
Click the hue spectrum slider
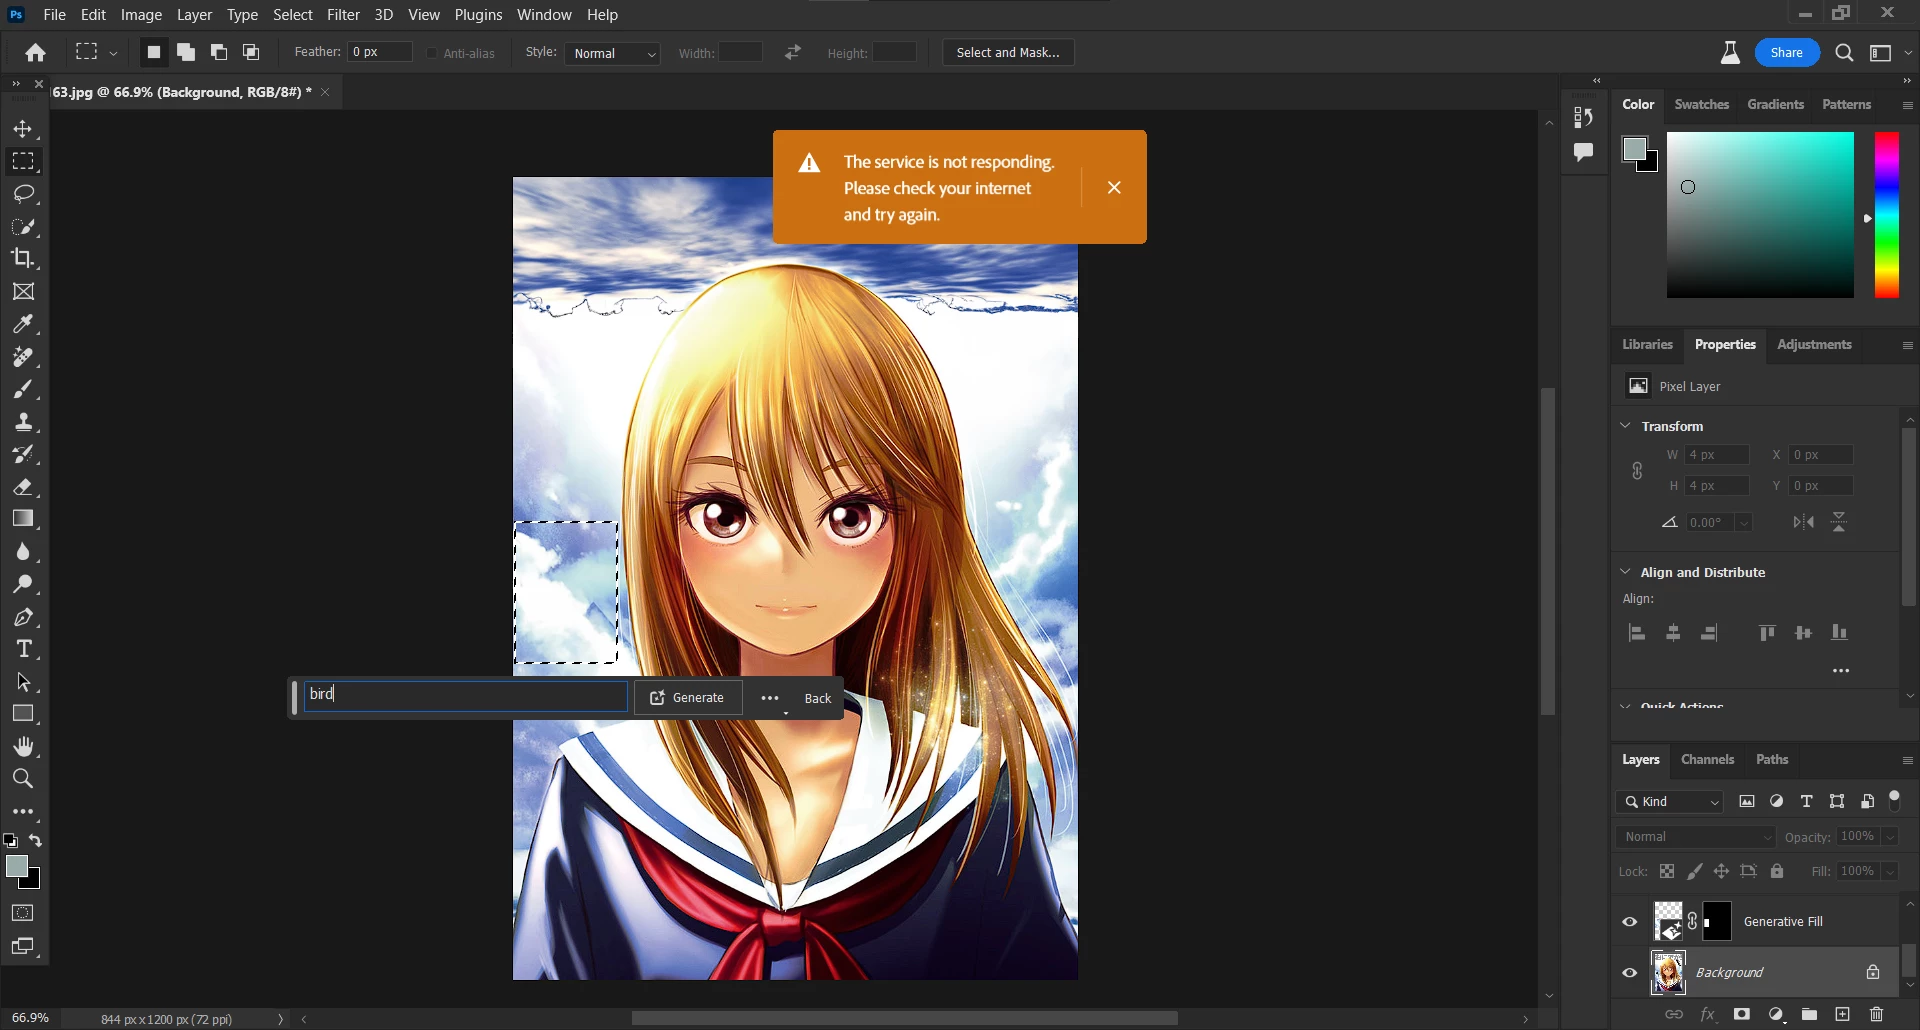pos(1886,215)
